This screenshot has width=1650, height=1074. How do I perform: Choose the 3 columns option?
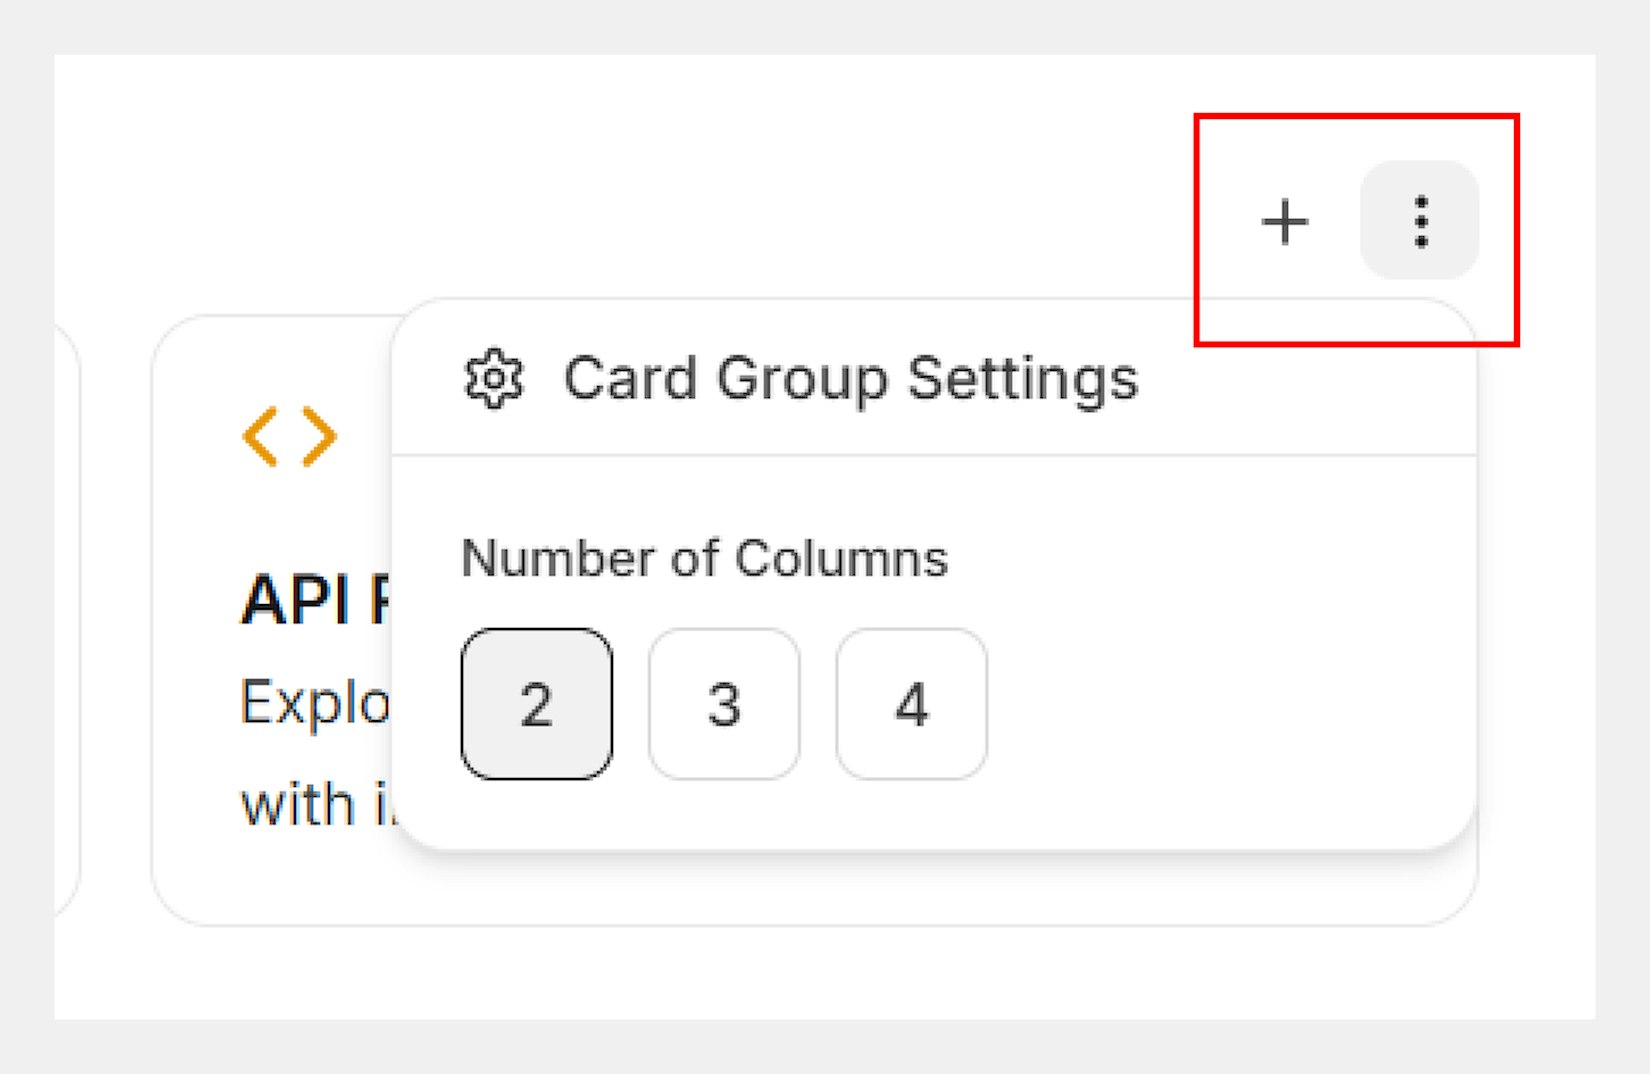tap(724, 704)
